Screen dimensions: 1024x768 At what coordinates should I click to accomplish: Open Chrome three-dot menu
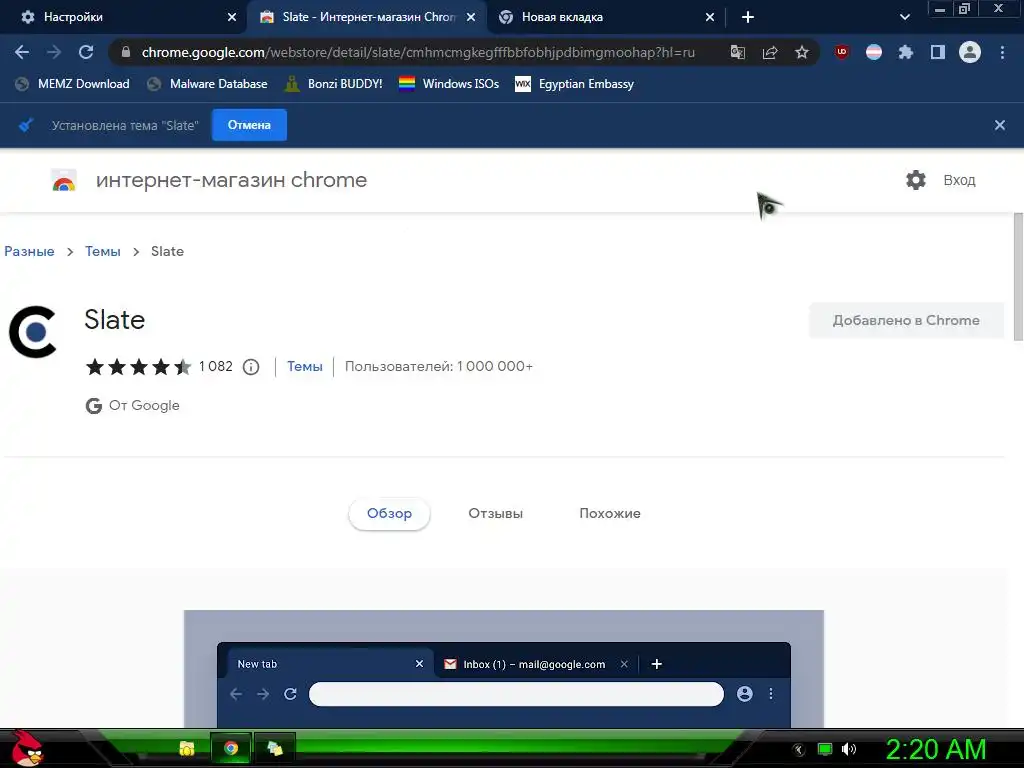pyautogui.click(x=1002, y=52)
